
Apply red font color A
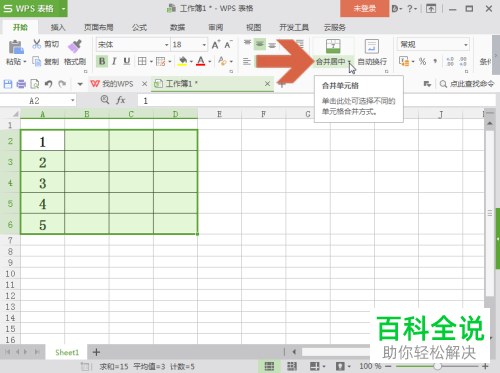coord(200,61)
